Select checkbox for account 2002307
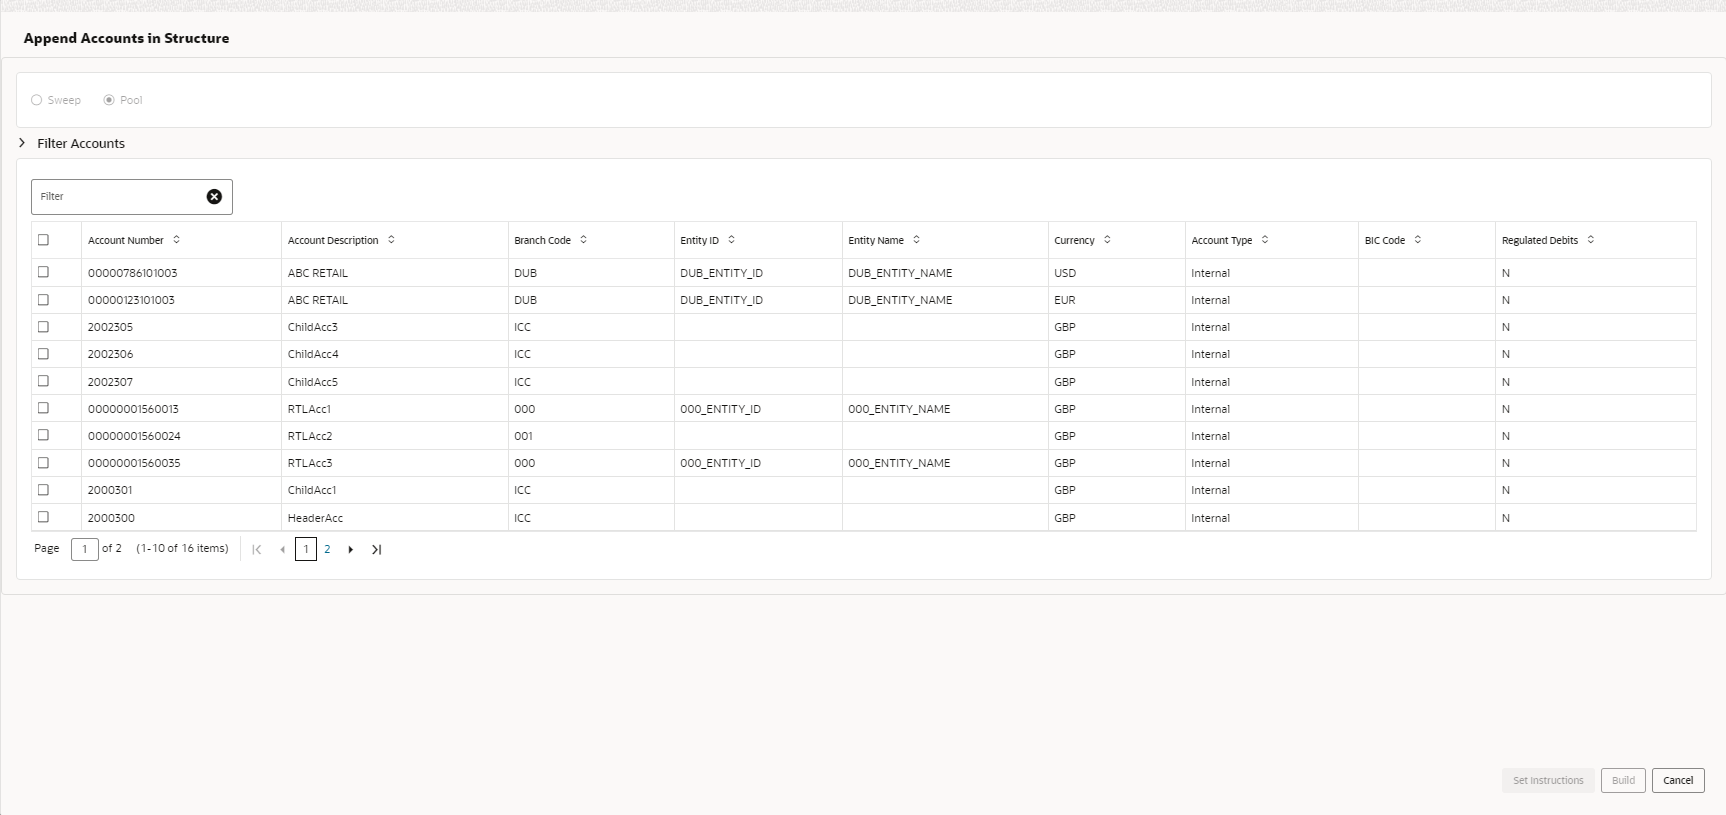The image size is (1726, 815). coord(43,381)
